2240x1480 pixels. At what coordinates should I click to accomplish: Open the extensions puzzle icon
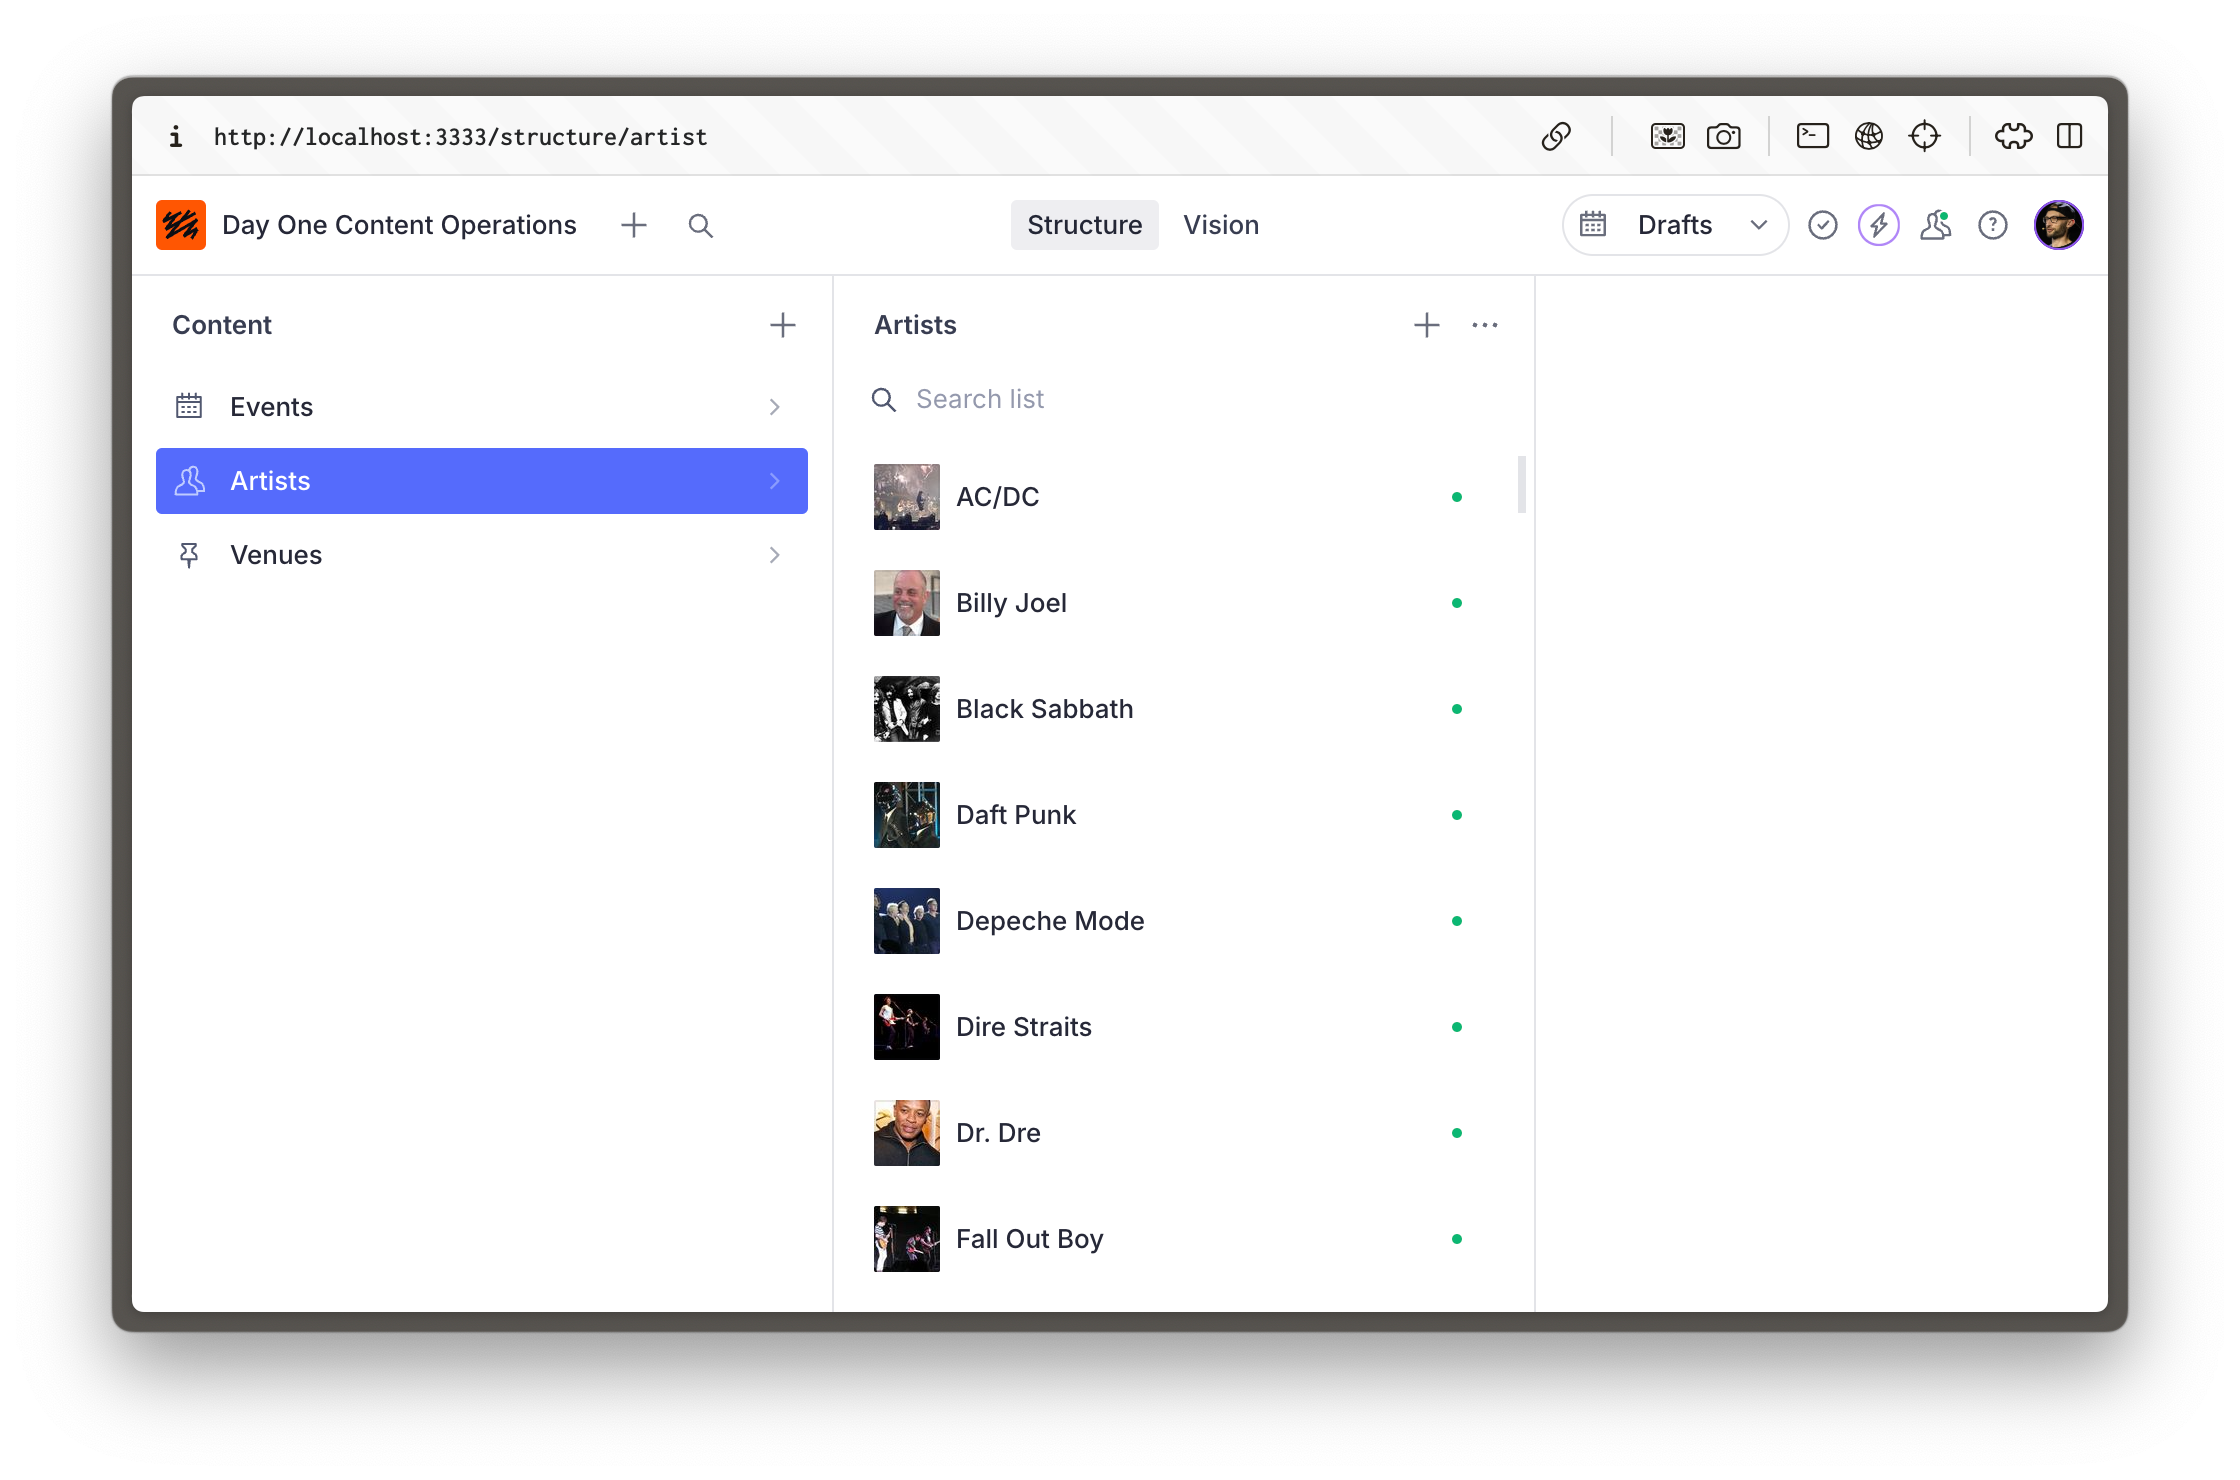2013,136
